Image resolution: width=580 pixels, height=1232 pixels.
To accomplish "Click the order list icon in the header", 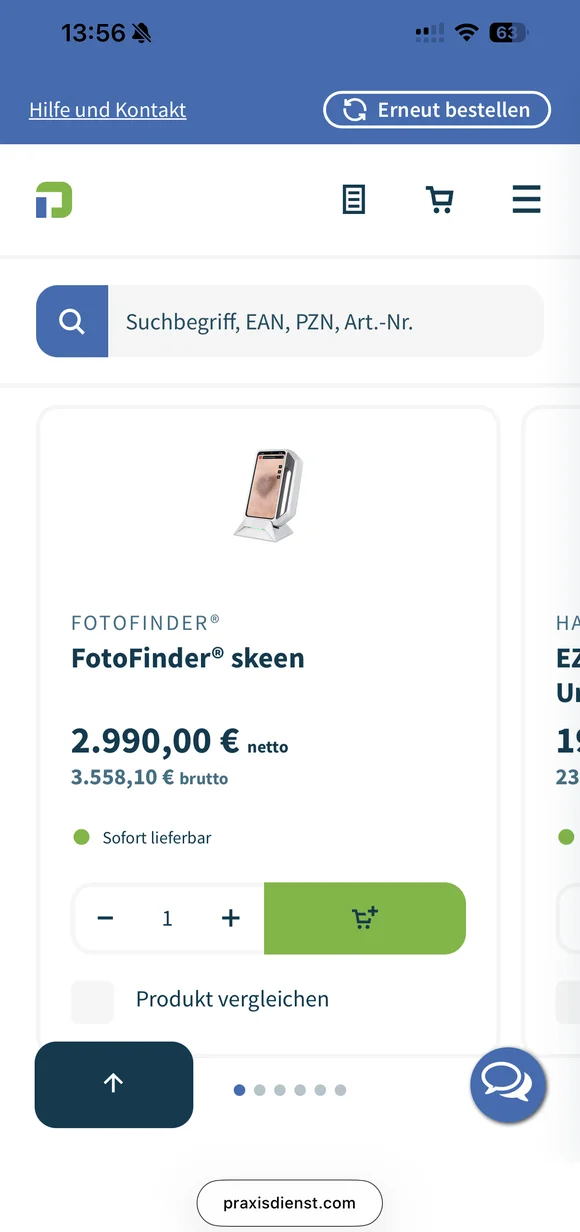I will [x=353, y=199].
